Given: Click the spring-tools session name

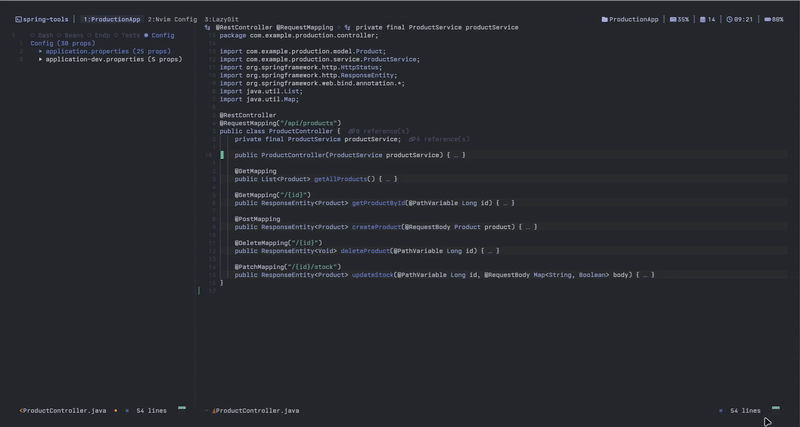Looking at the screenshot, I should coord(45,19).
